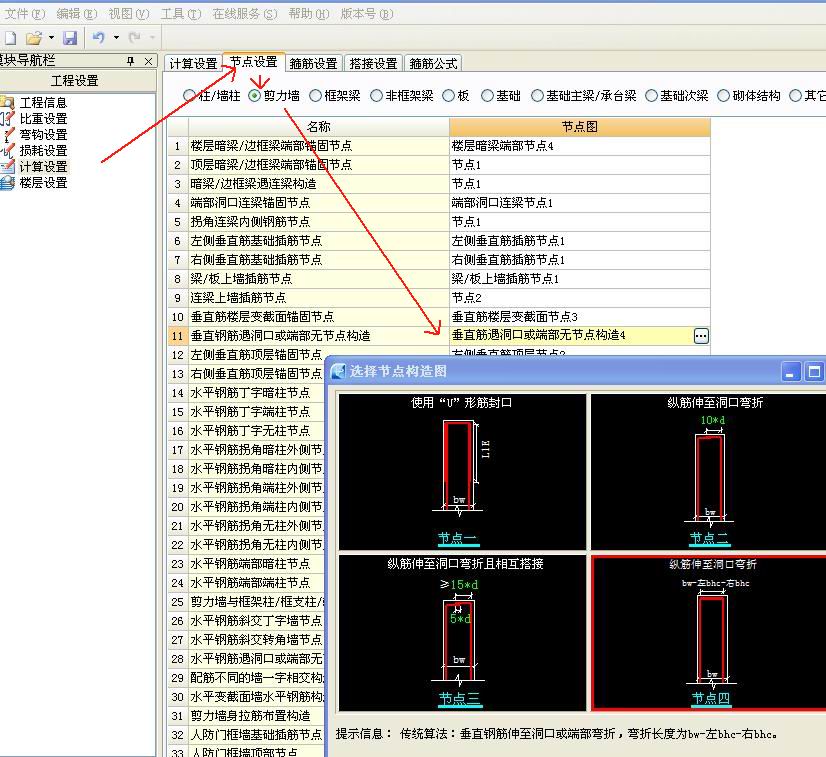
Task: Click the 5*d value in node three diagram
Action: [x=460, y=618]
